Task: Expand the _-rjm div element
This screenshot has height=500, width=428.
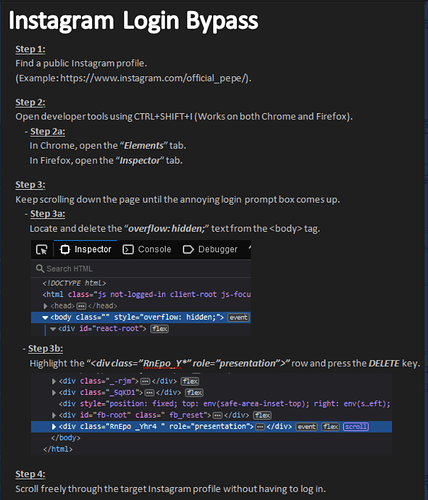Action: click(54, 381)
